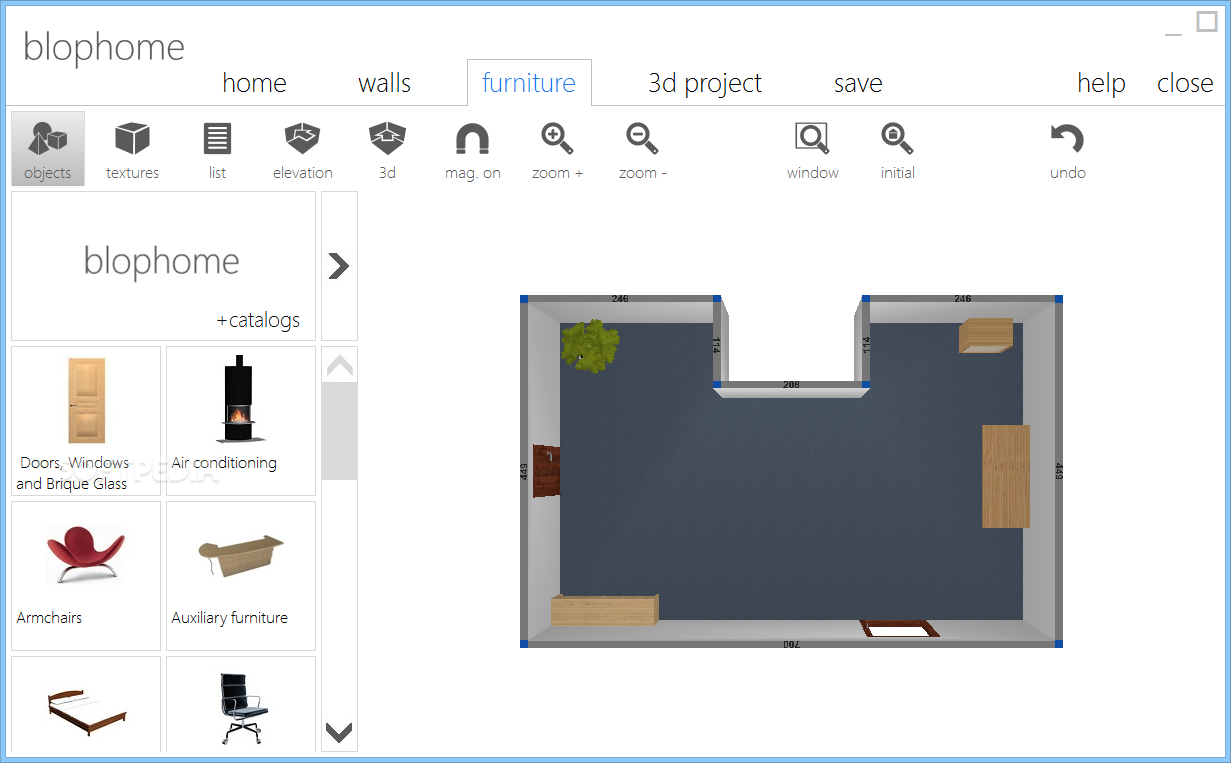Open the bed category thumbnail
The width and height of the screenshot is (1231, 763).
coord(86,704)
